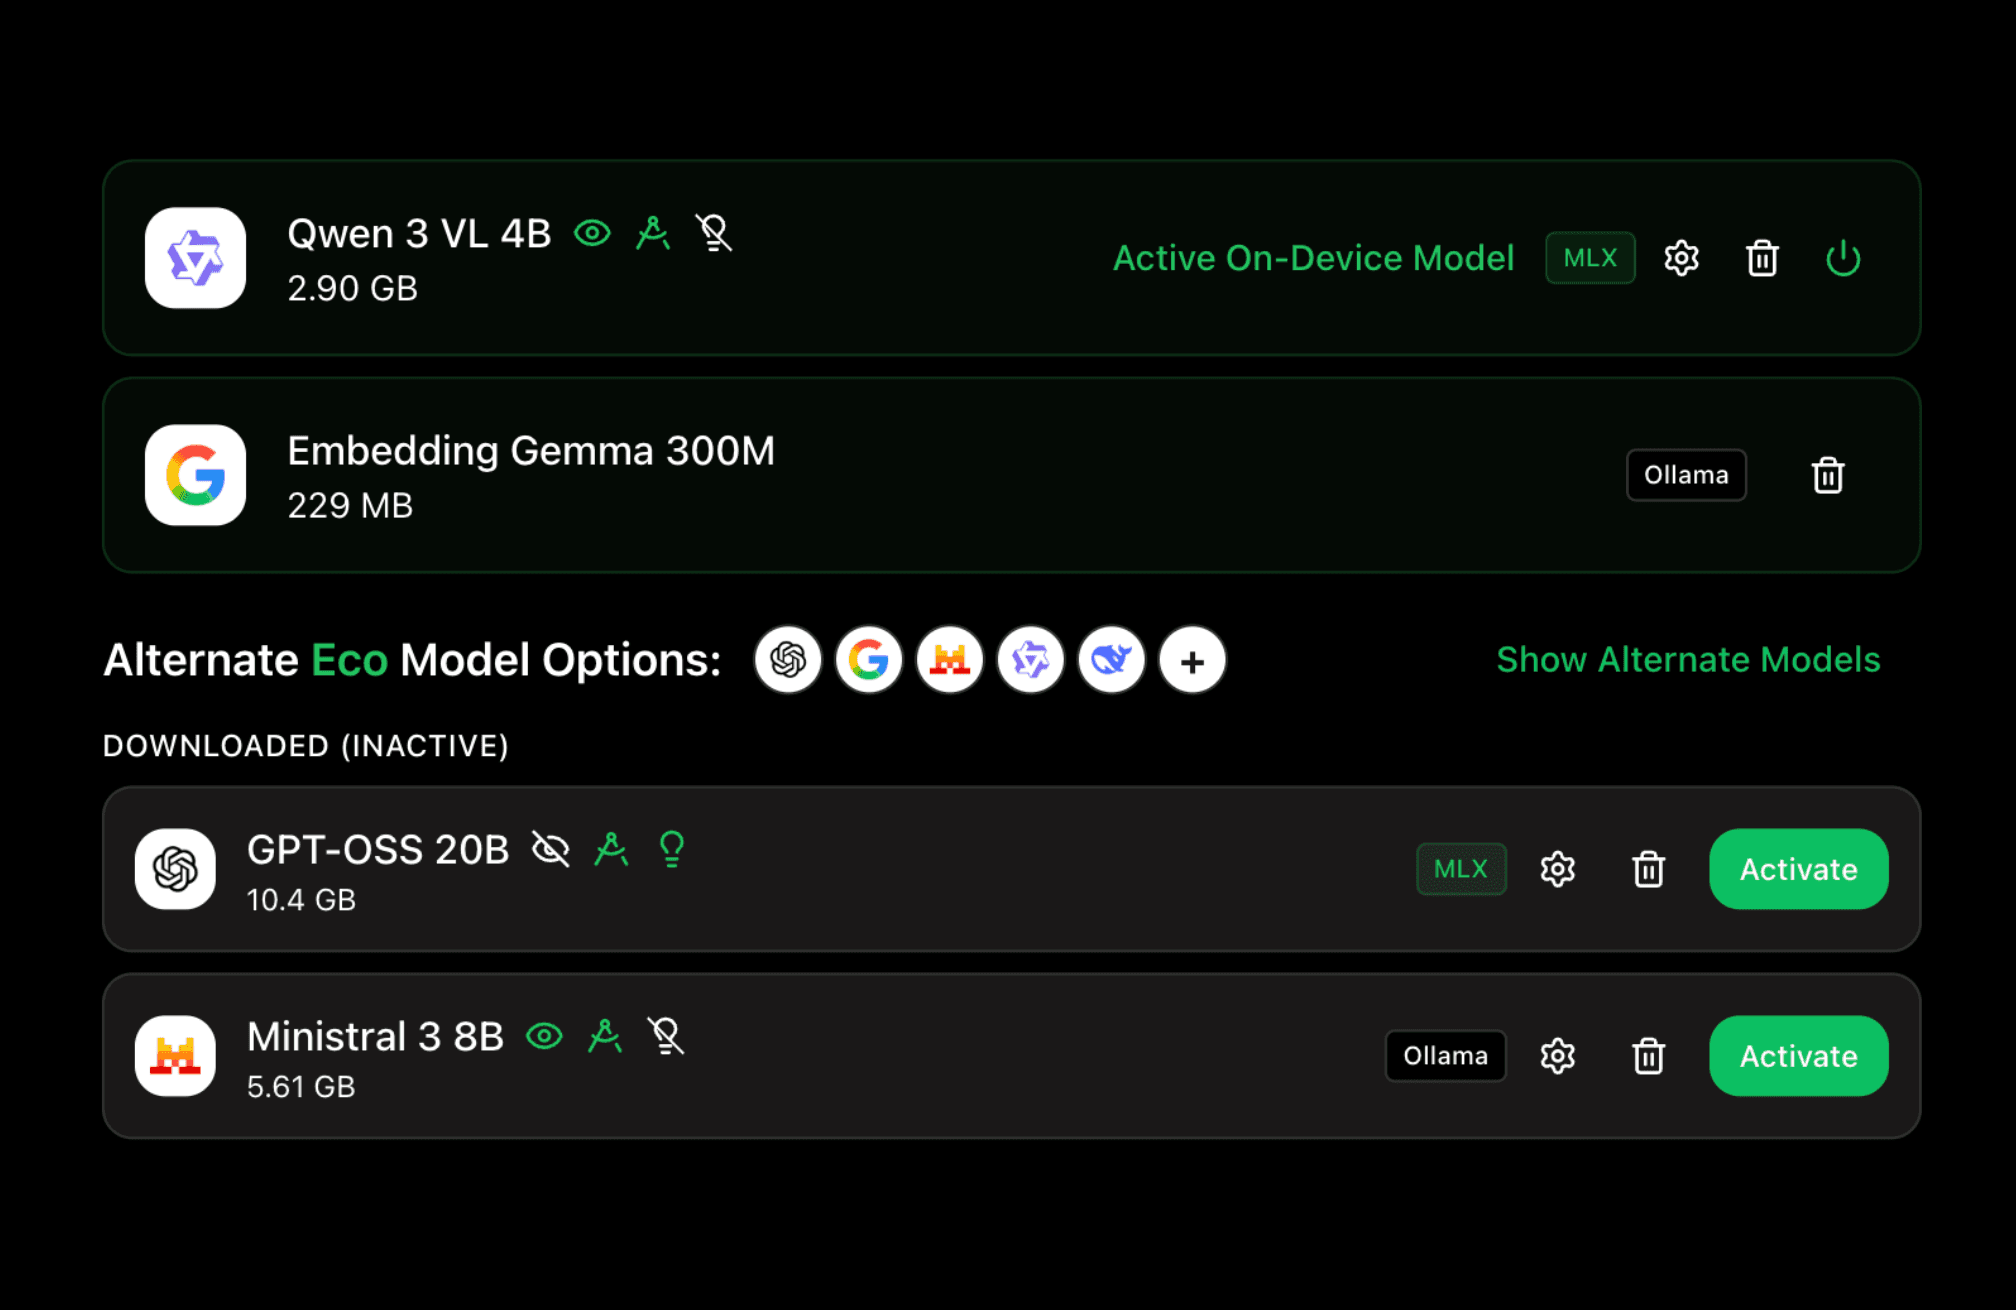Delete the Embedding Gemma 300M model
The image size is (2016, 1310).
[1828, 475]
